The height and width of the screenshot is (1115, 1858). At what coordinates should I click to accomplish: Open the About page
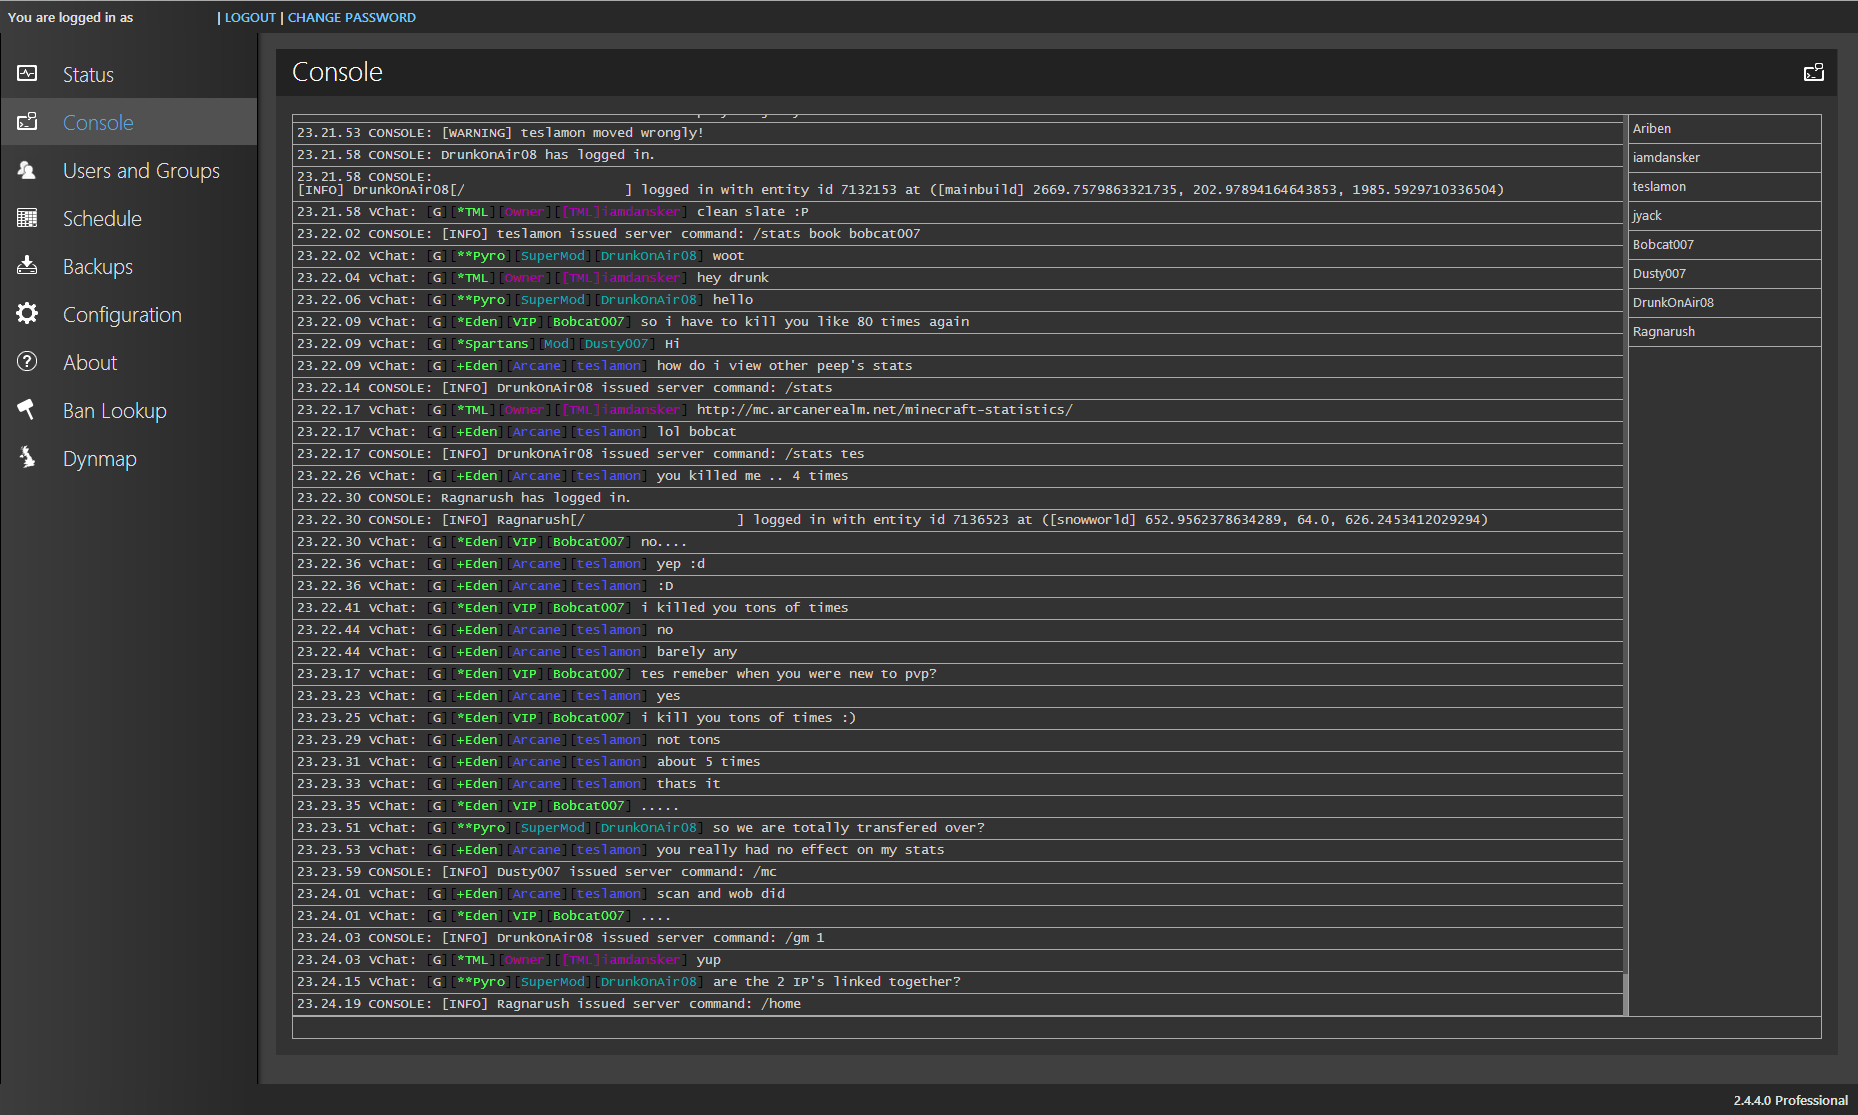[x=128, y=362]
